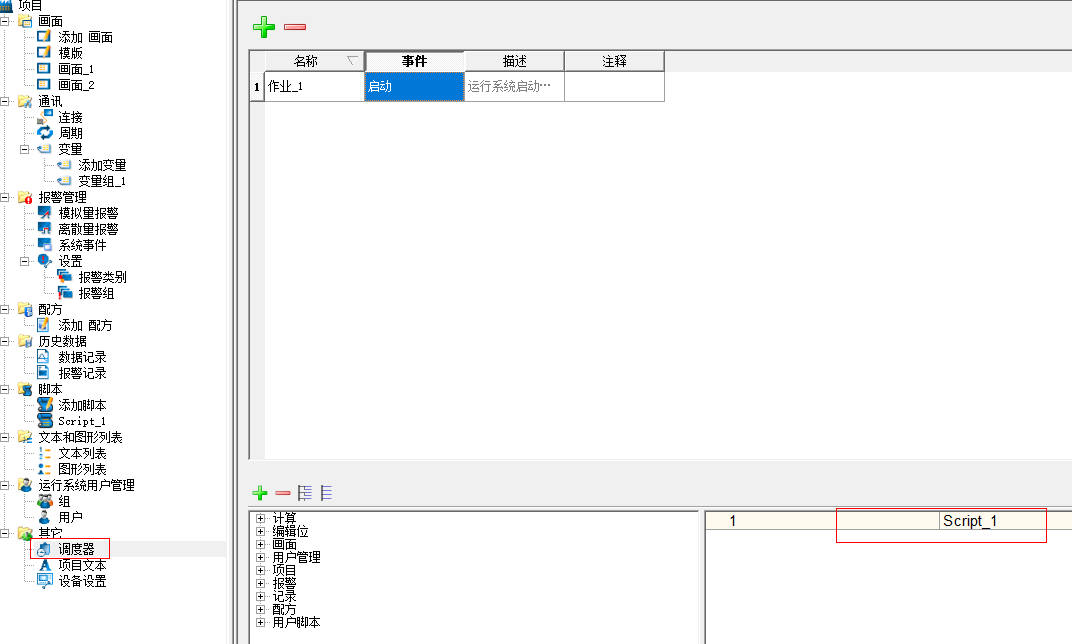The height and width of the screenshot is (644, 1072).
Task: Collapse the 画面 tree node
Action: pos(5,21)
